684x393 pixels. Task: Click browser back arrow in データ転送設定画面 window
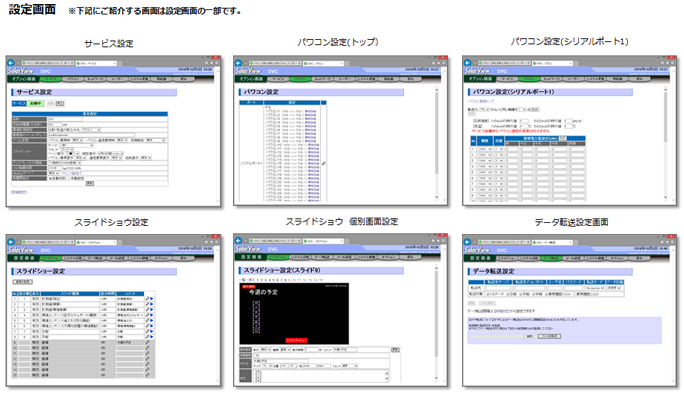[468, 242]
